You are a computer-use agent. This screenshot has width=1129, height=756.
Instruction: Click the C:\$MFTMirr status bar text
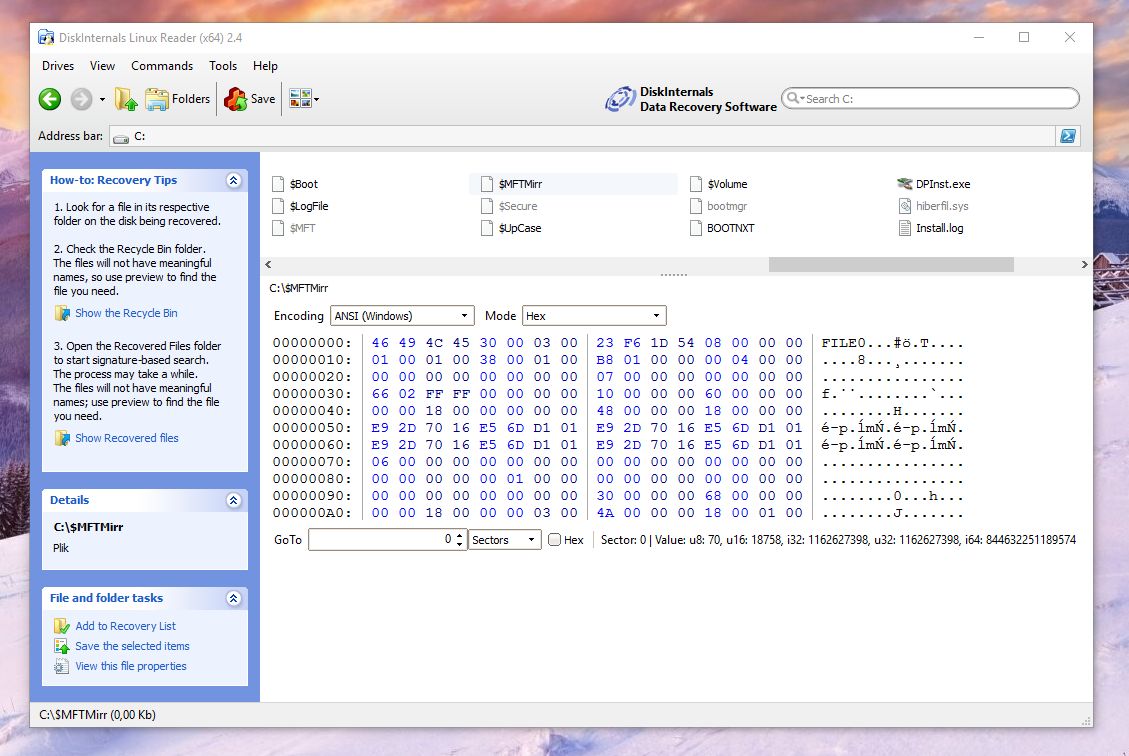97,715
